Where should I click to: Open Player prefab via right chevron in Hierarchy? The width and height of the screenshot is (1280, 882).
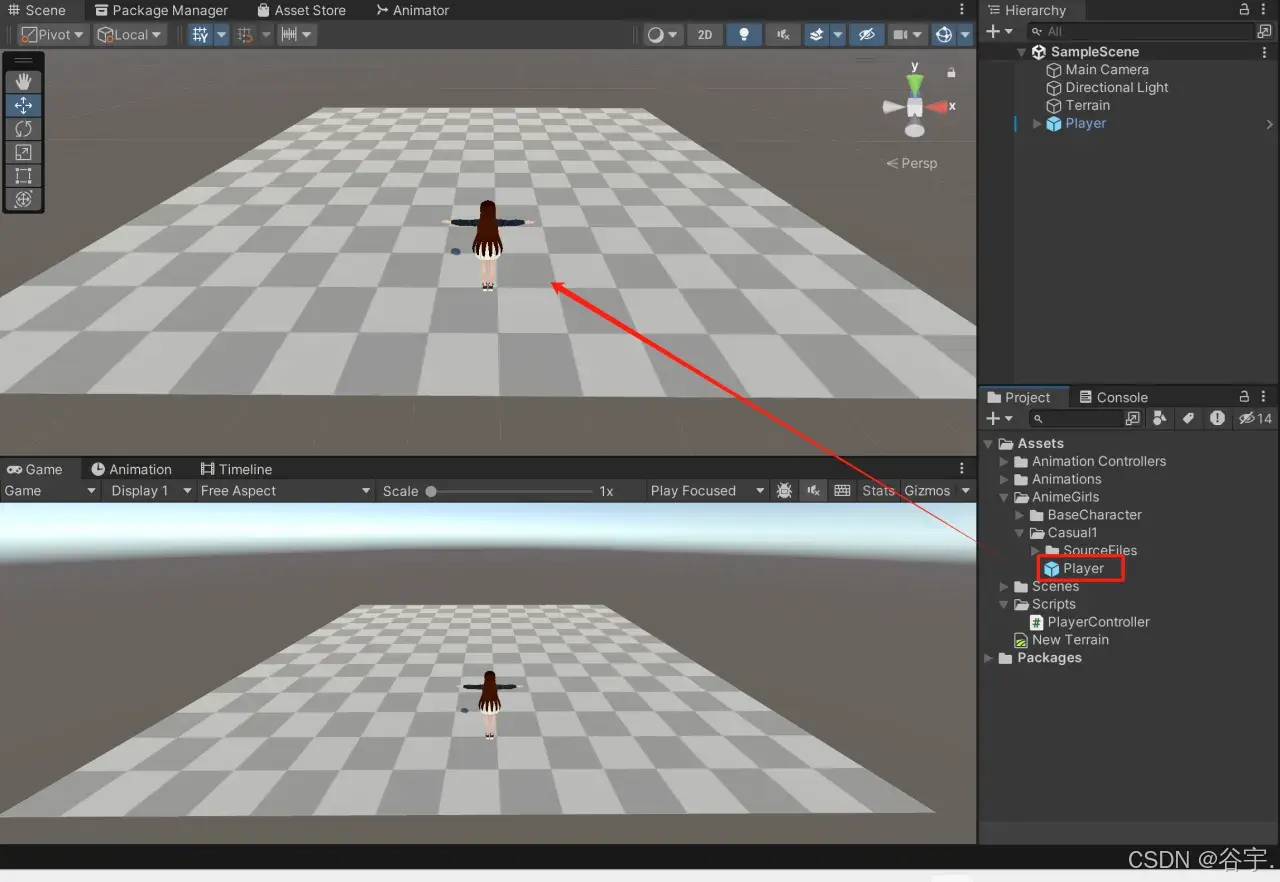(1270, 124)
